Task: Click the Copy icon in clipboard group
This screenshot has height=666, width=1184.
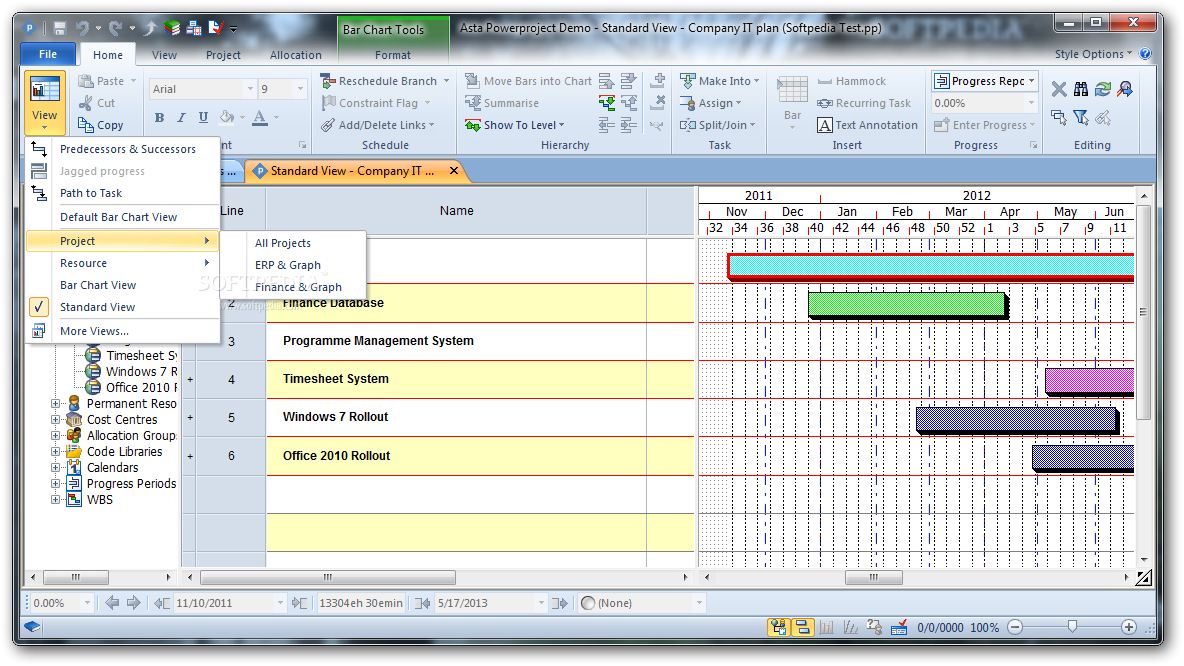Action: (x=86, y=125)
